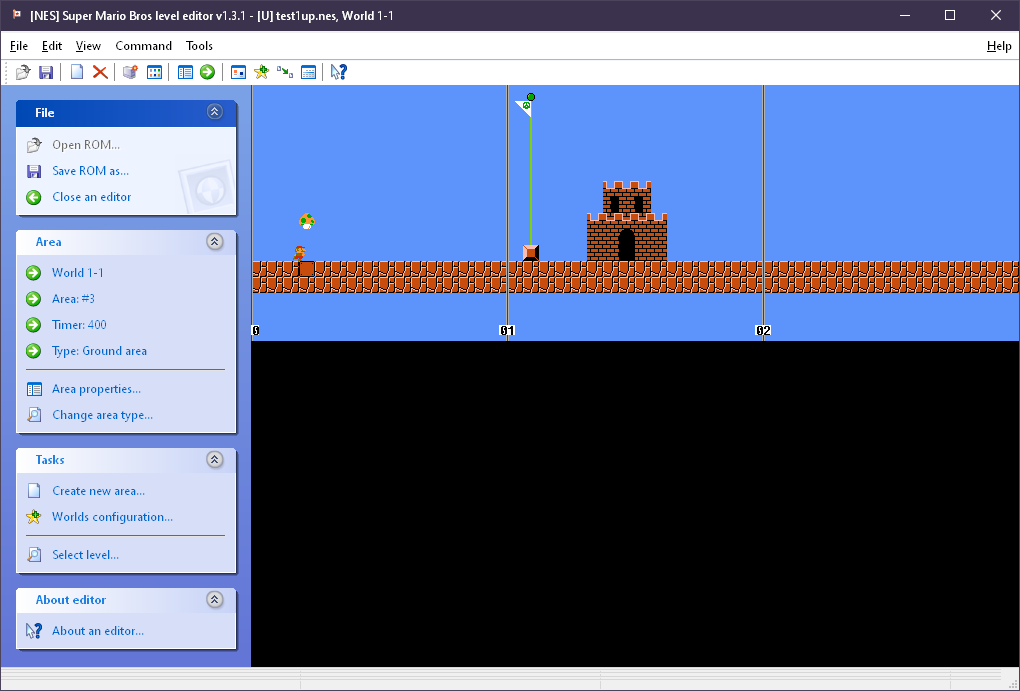Viewport: 1020px width, 691px height.
Task: Click the page marker labeled 02
Action: (763, 331)
